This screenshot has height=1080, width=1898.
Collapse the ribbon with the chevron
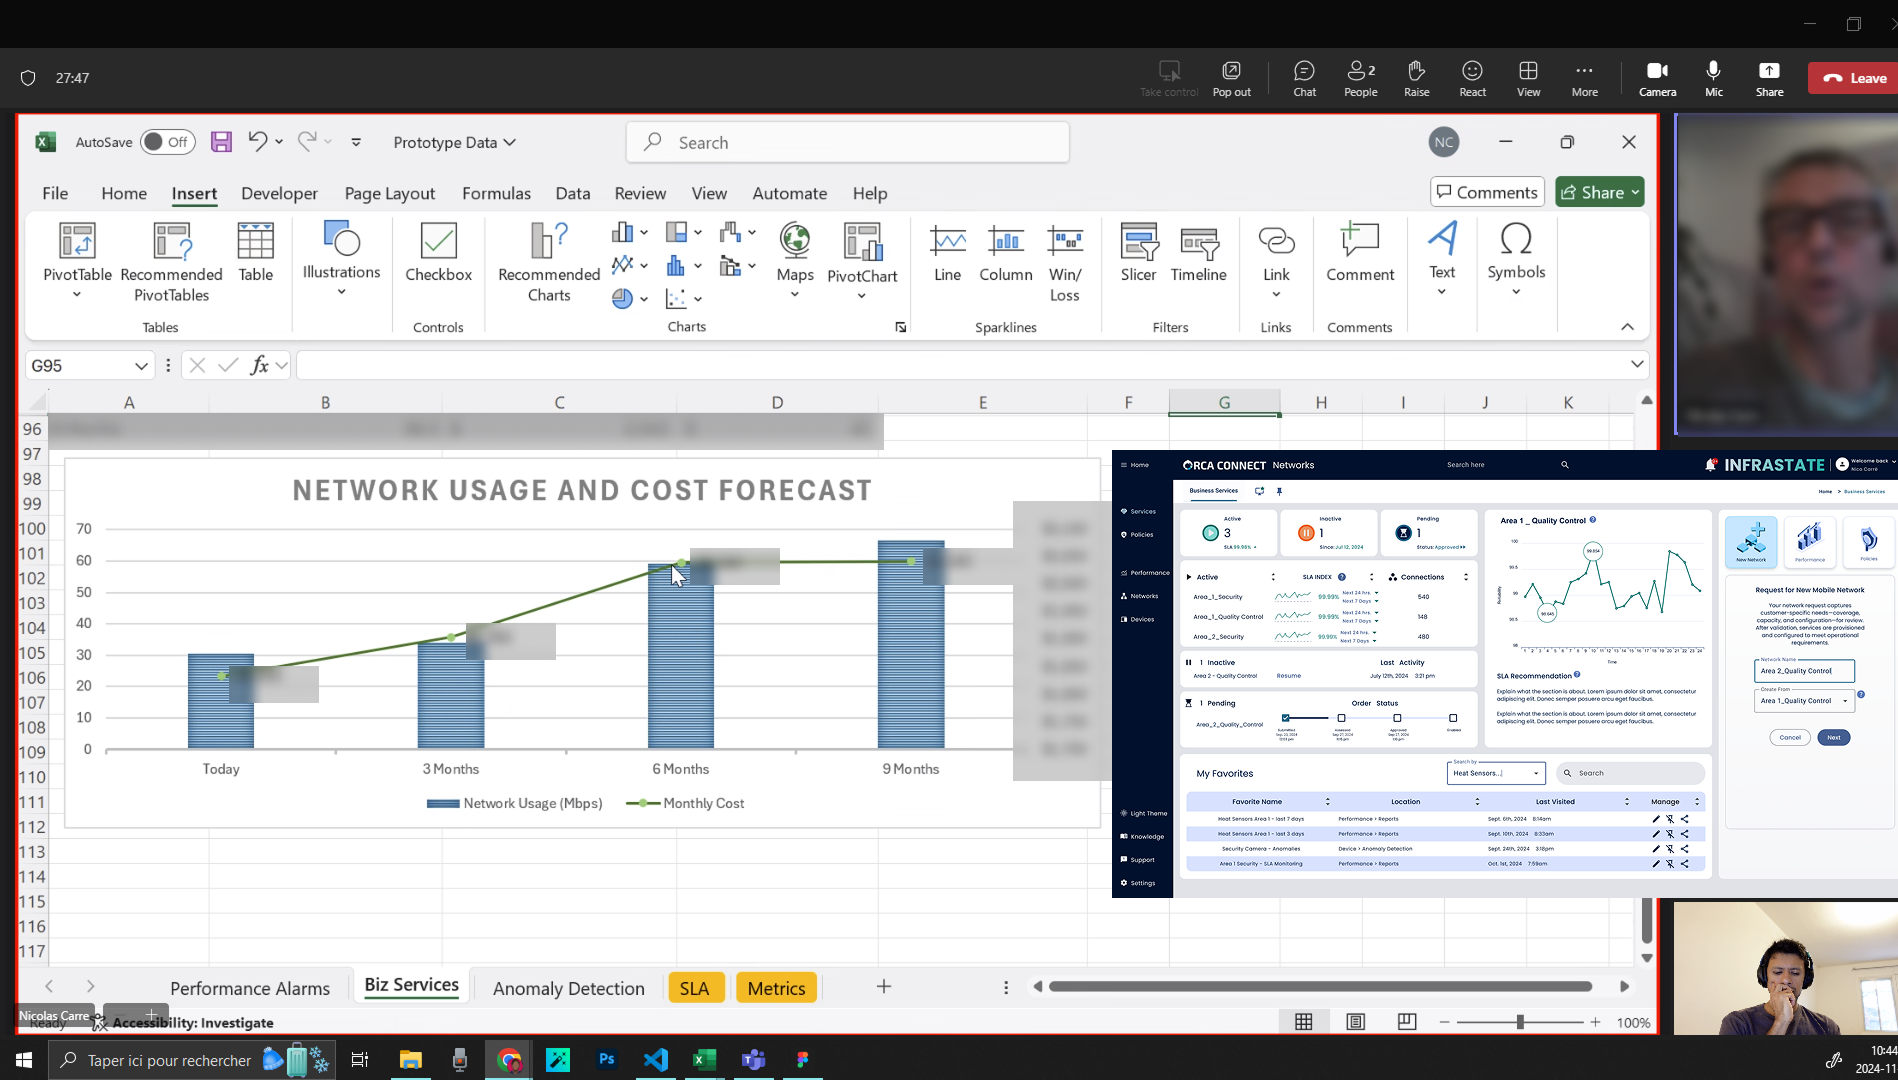coord(1627,327)
